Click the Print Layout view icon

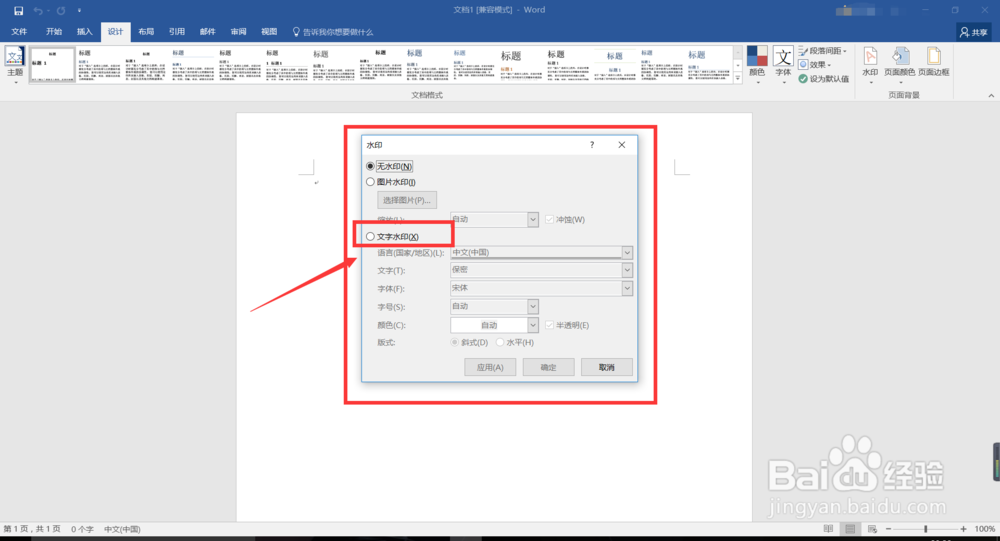point(850,529)
